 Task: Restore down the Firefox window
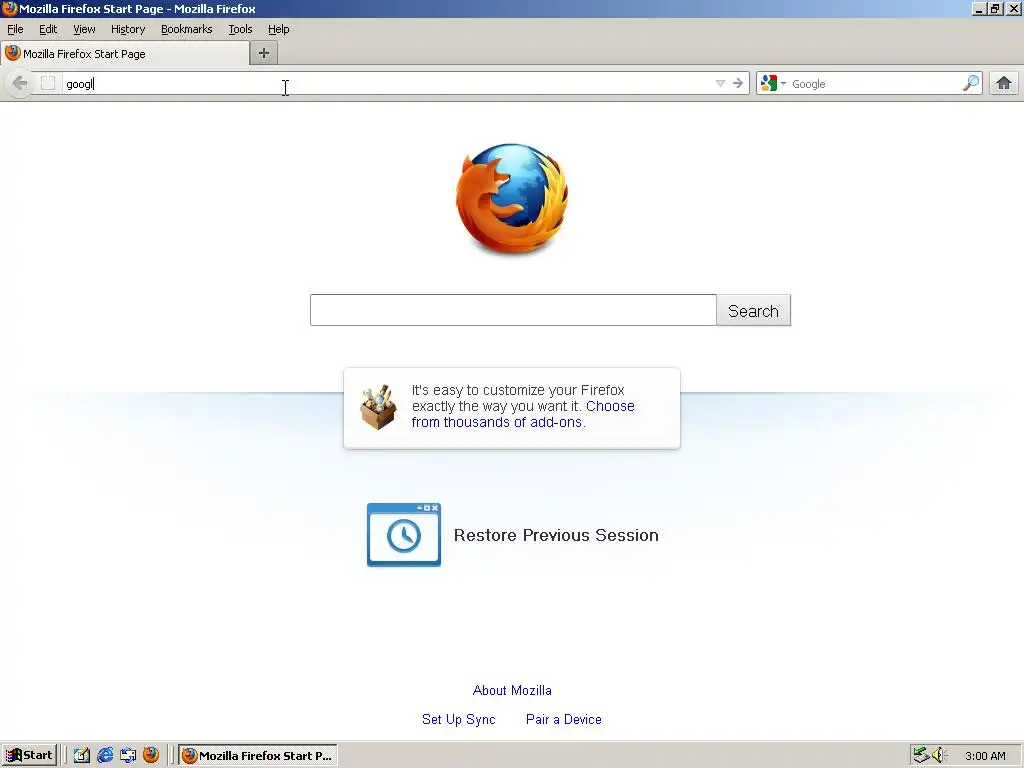(995, 8)
